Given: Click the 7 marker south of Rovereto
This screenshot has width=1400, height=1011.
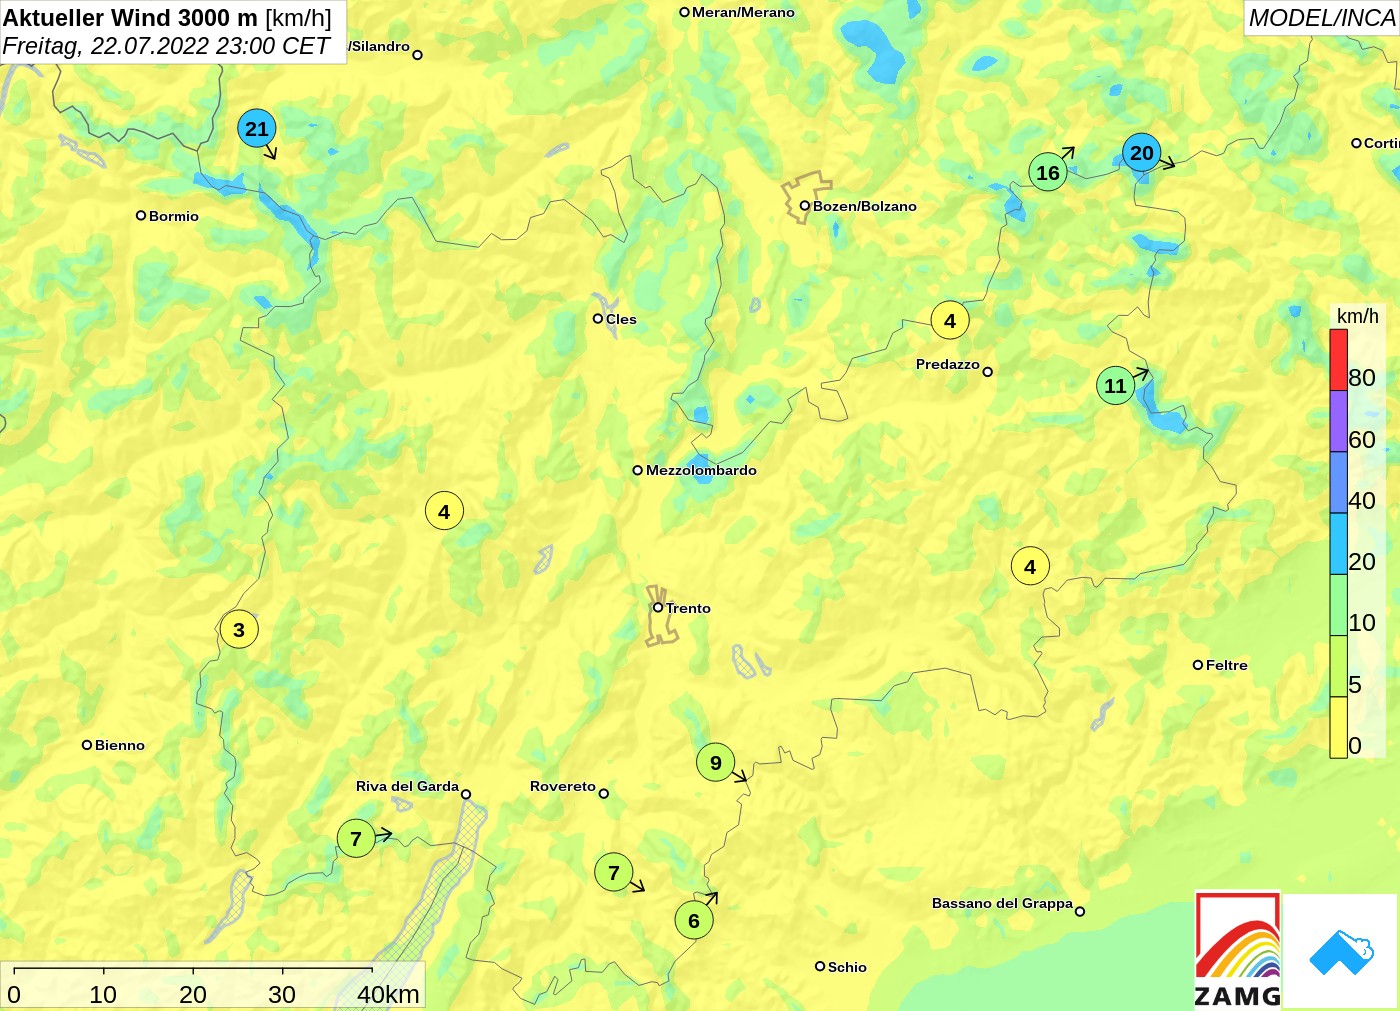Looking at the screenshot, I should [x=614, y=873].
